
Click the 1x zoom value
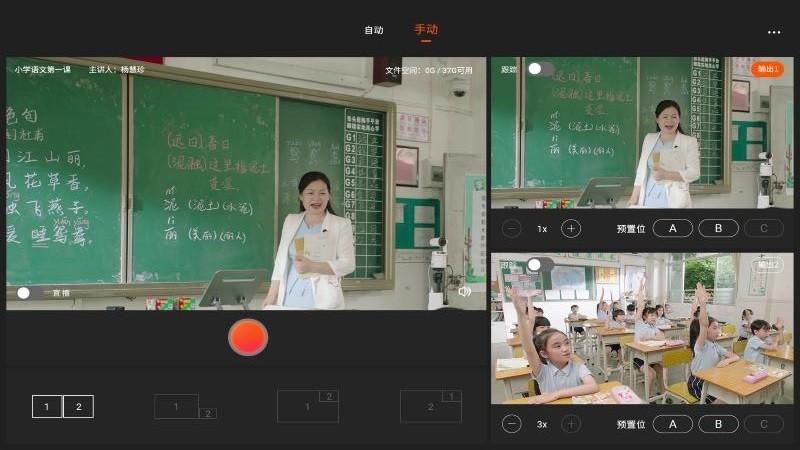click(x=542, y=229)
